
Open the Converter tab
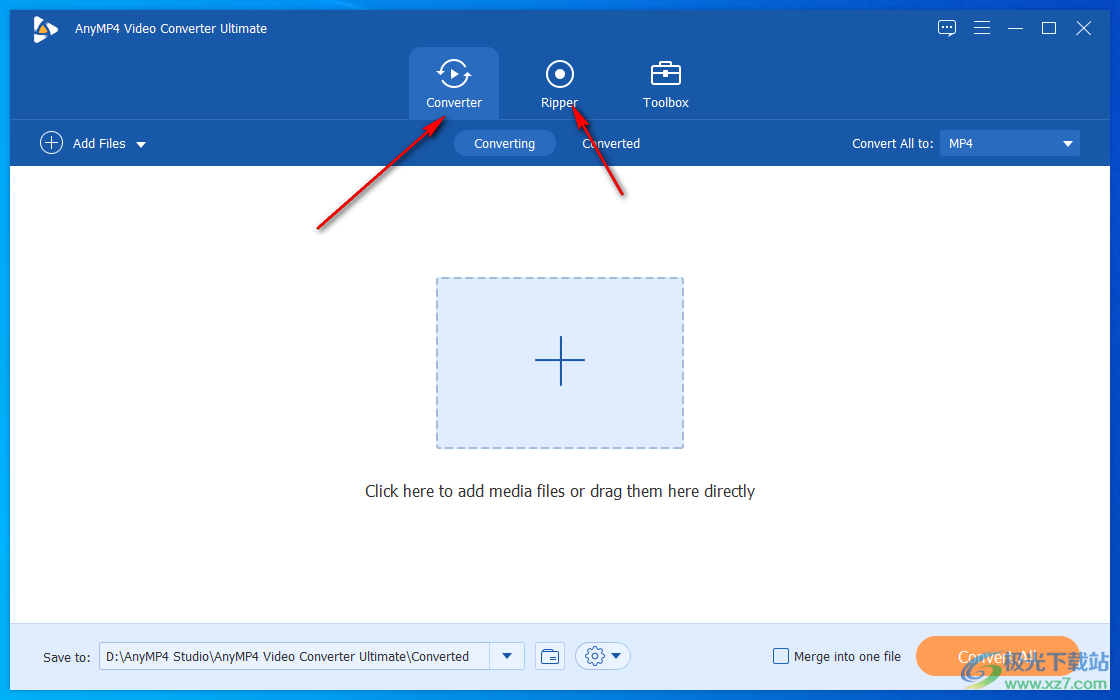click(x=454, y=84)
